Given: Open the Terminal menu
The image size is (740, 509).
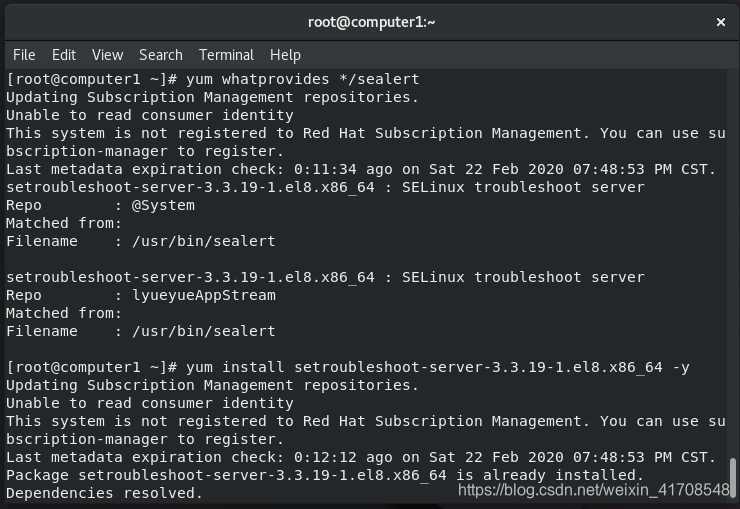Looking at the screenshot, I should pos(227,55).
